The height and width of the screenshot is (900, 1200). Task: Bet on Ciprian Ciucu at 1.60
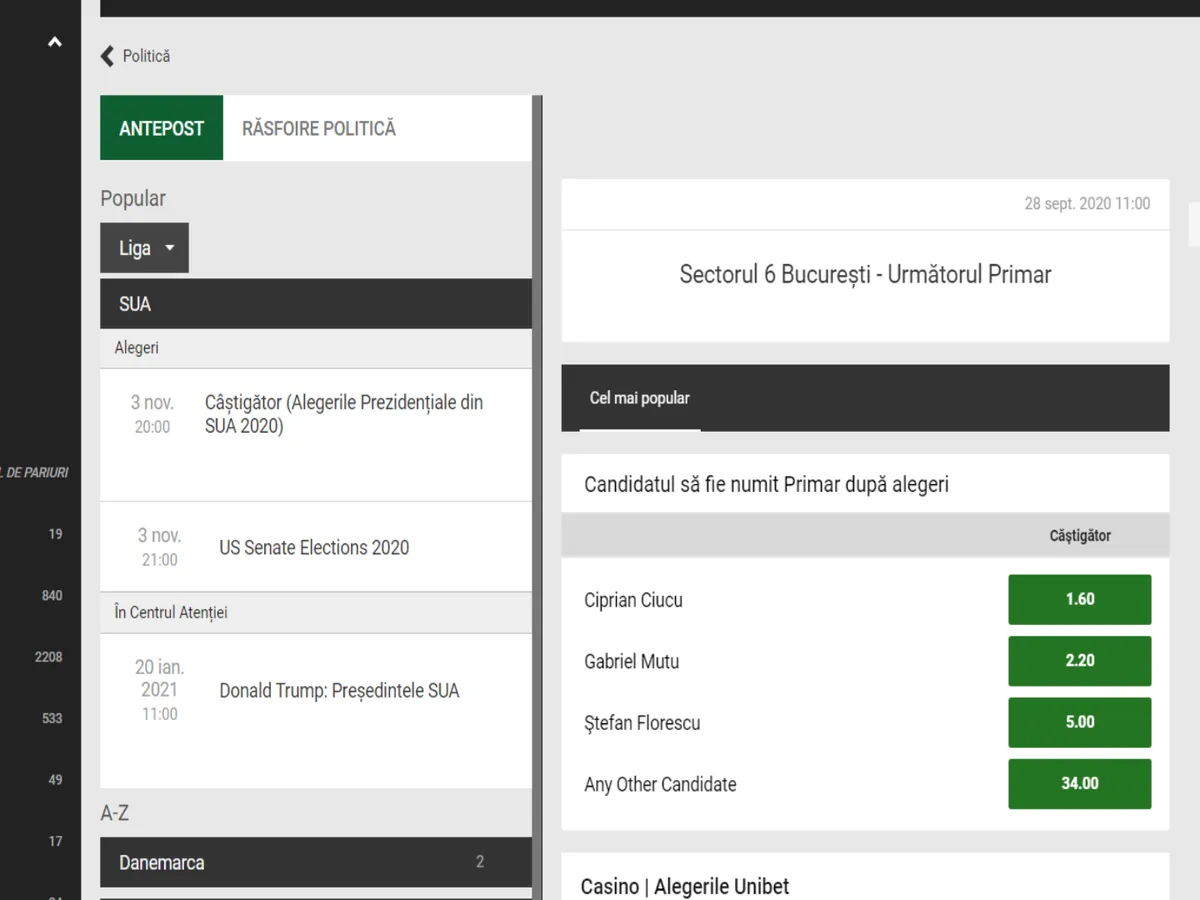(x=1079, y=600)
